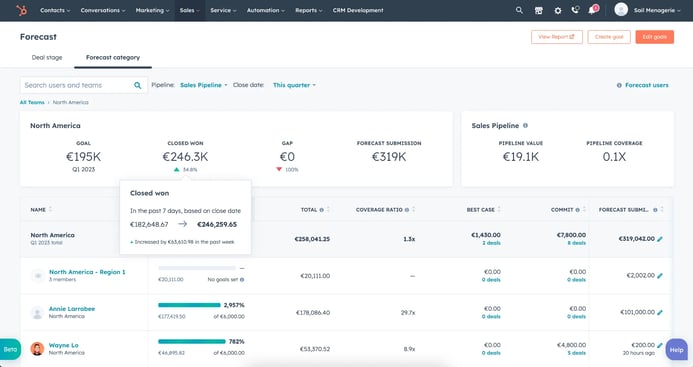Edit forecast submission for Annie Larrabee row
The image size is (693, 367).
click(x=660, y=312)
